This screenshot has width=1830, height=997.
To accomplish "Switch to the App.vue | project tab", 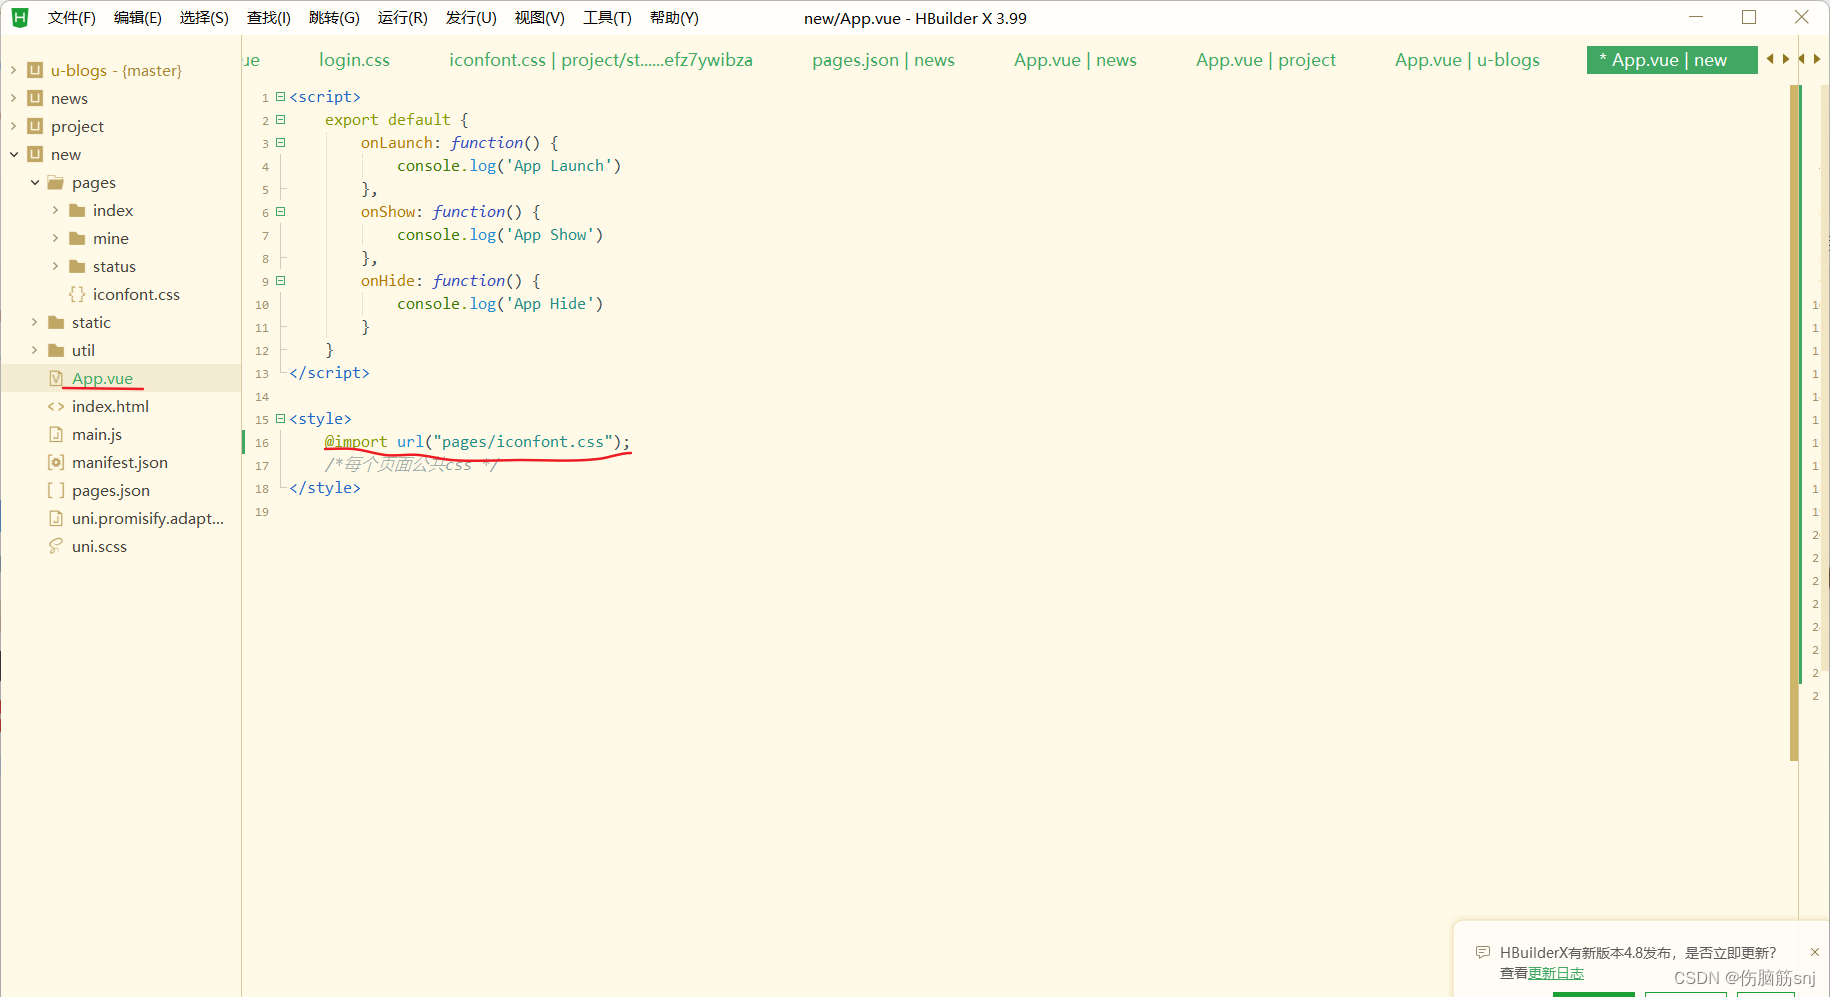I will (x=1266, y=60).
